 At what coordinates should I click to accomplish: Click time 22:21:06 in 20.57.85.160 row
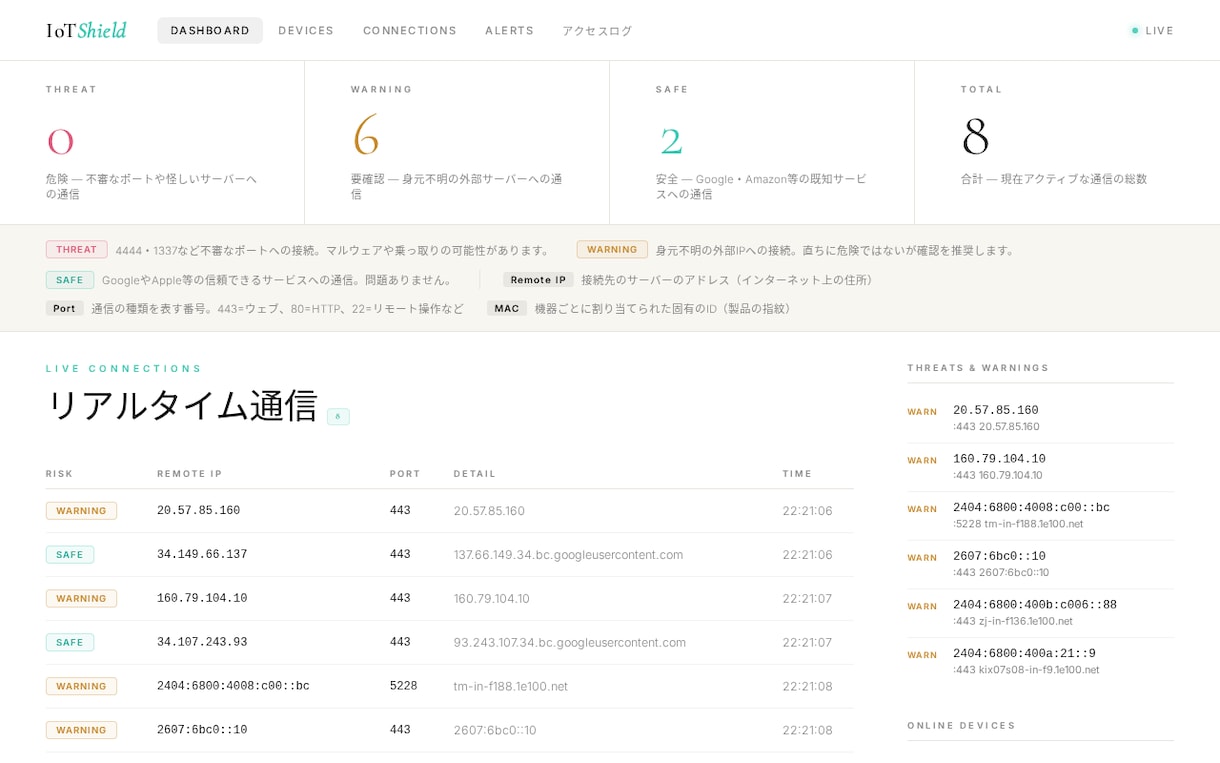(x=807, y=511)
